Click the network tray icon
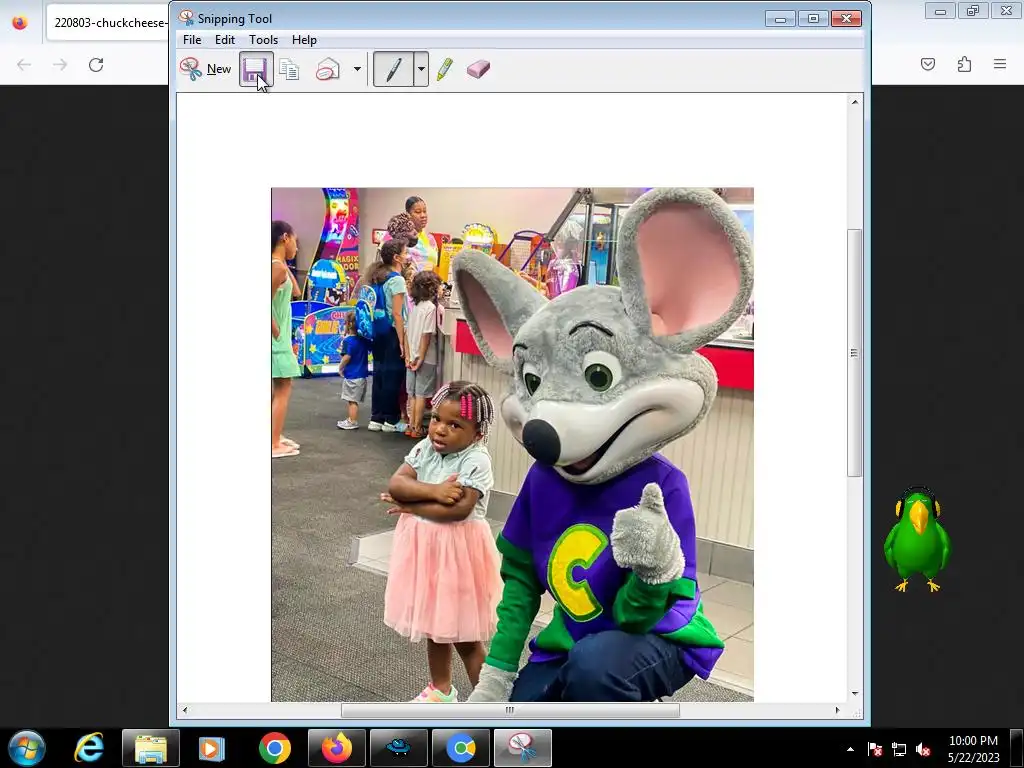 coord(899,749)
